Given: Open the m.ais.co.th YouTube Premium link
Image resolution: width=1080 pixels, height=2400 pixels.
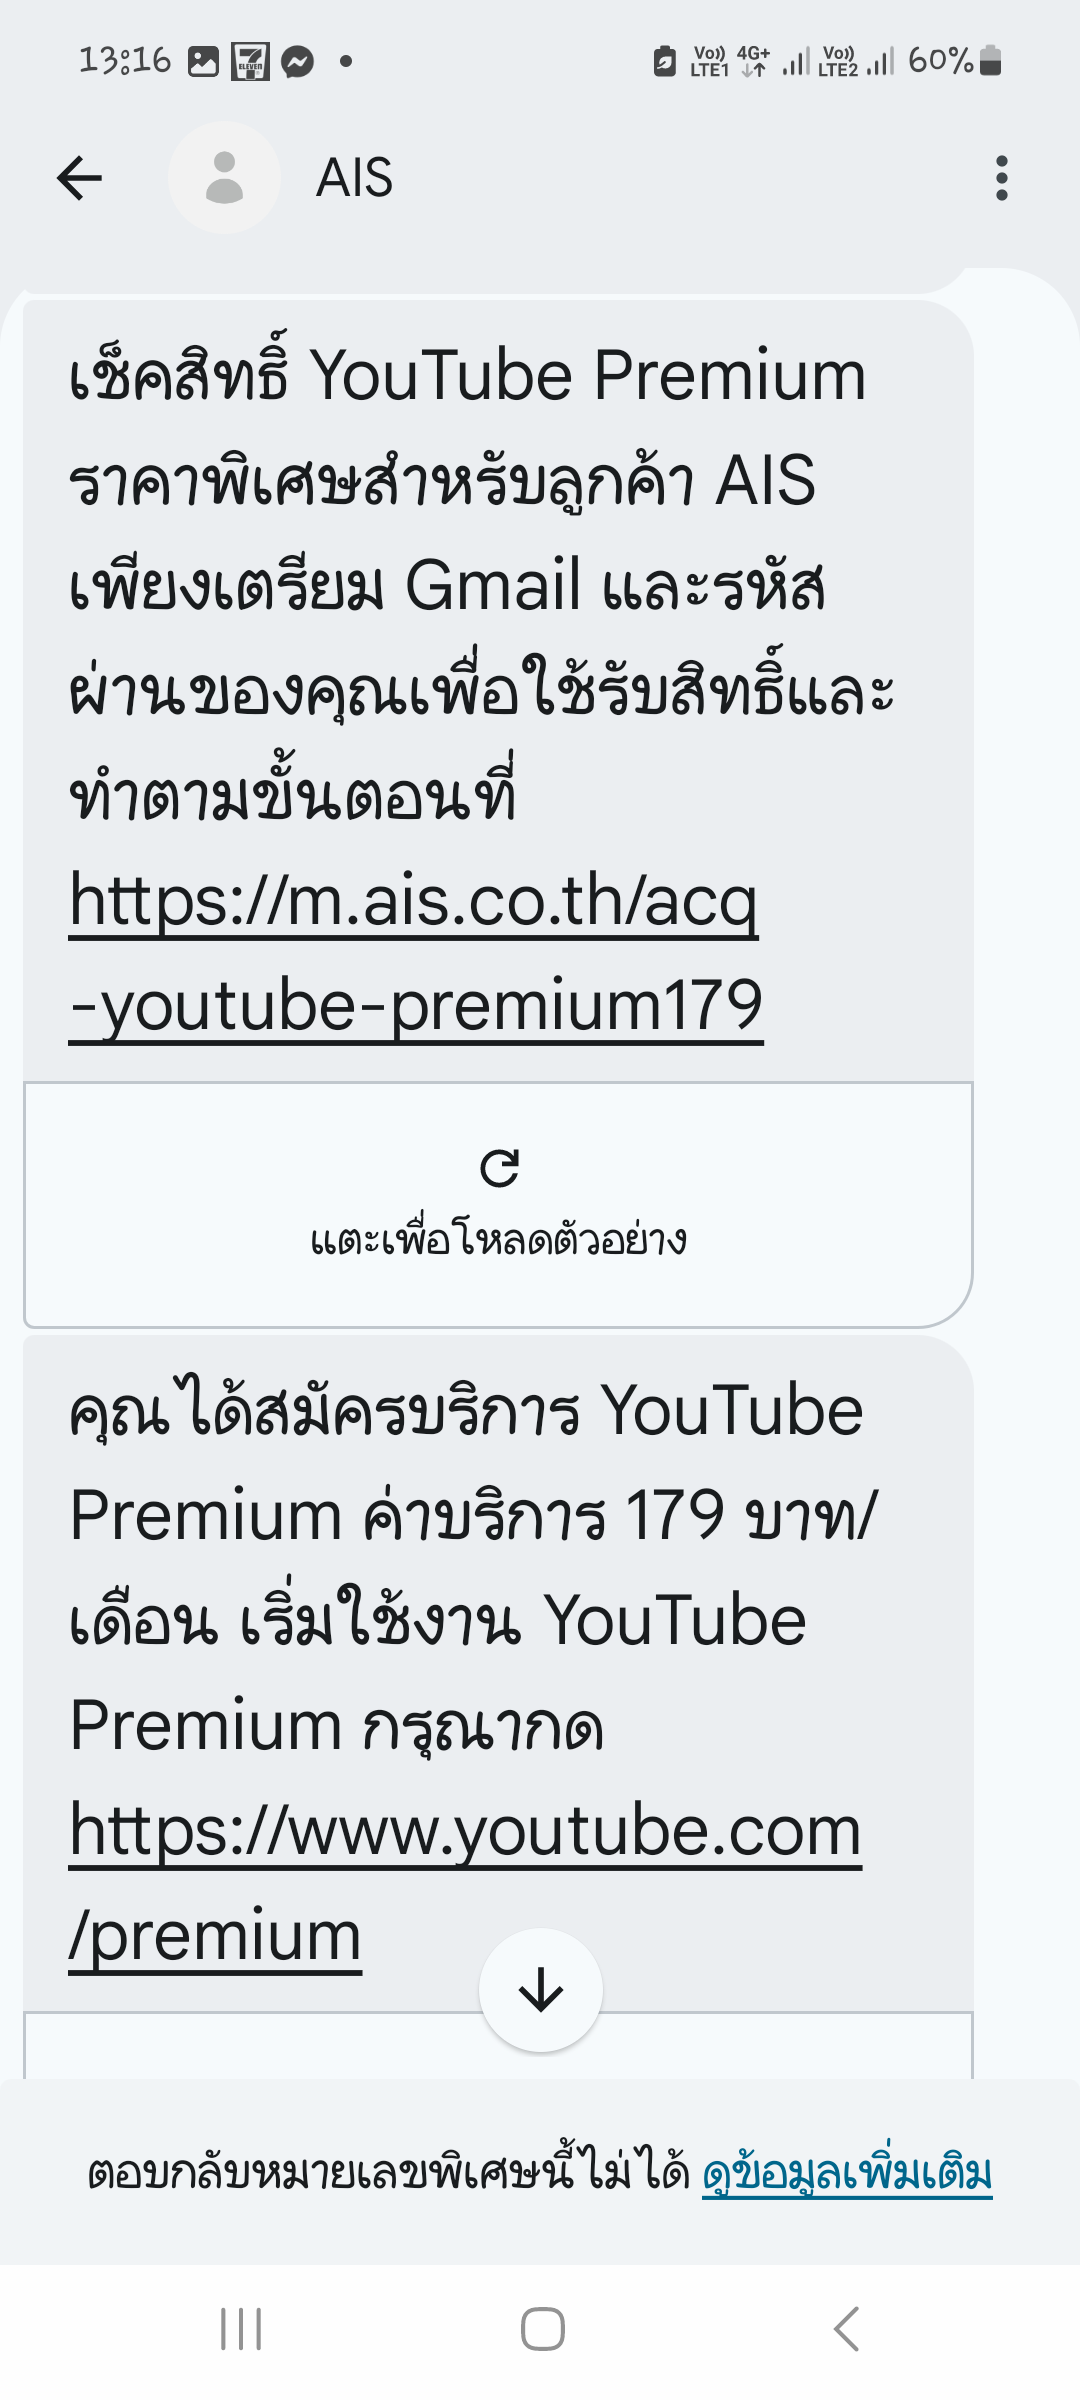Looking at the screenshot, I should [x=416, y=953].
